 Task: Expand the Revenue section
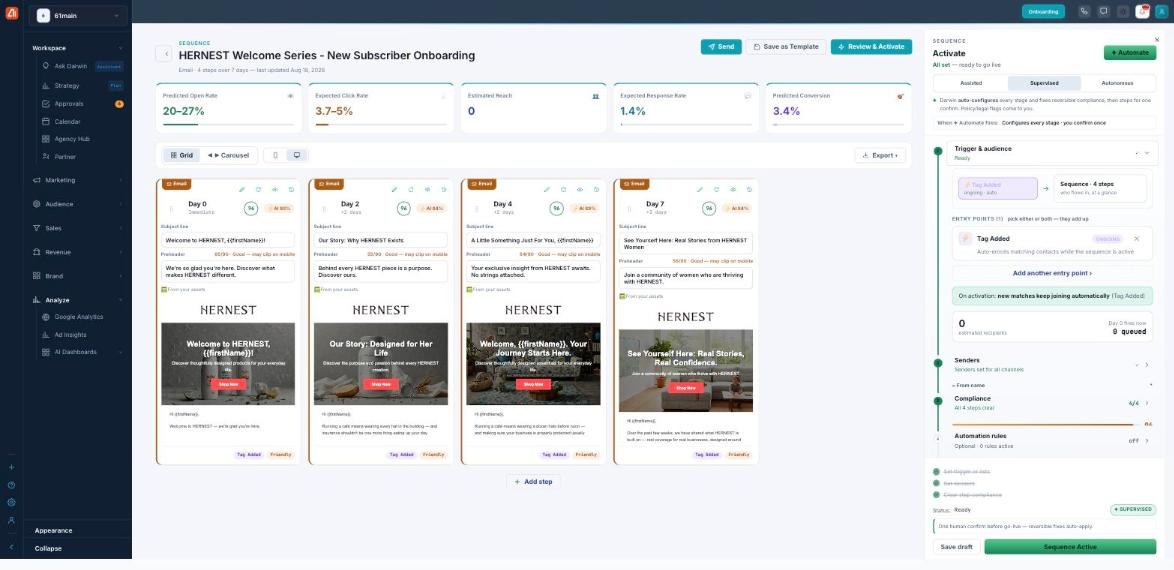click(x=78, y=252)
